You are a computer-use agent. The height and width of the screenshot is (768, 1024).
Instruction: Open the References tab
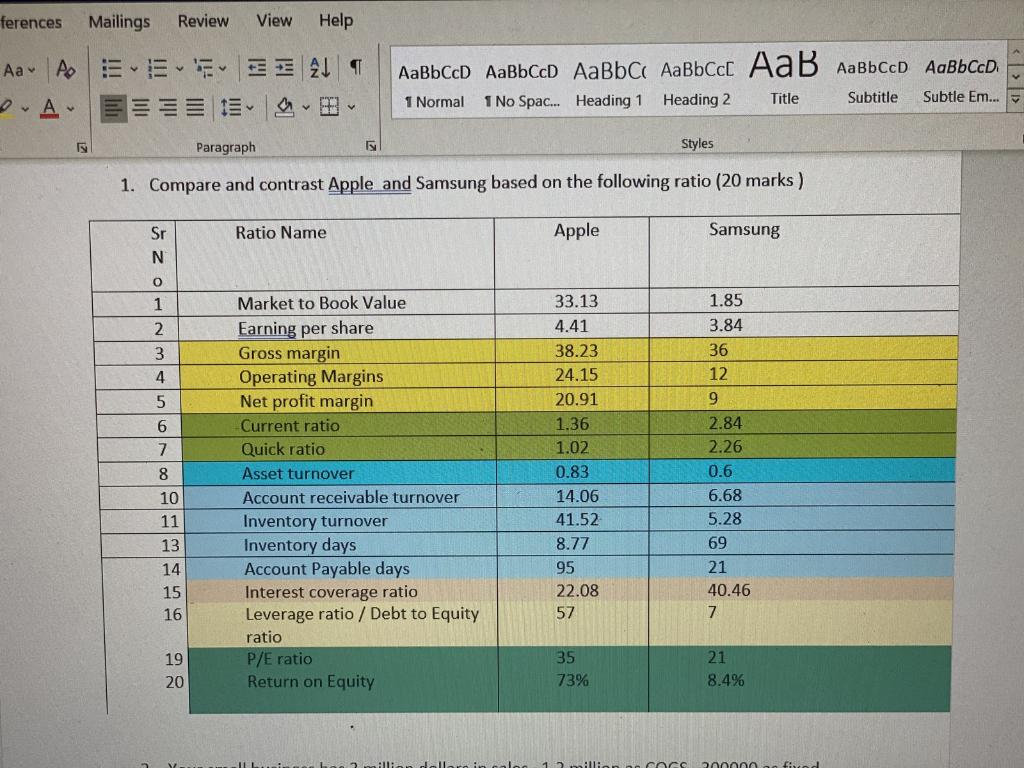tap(31, 22)
